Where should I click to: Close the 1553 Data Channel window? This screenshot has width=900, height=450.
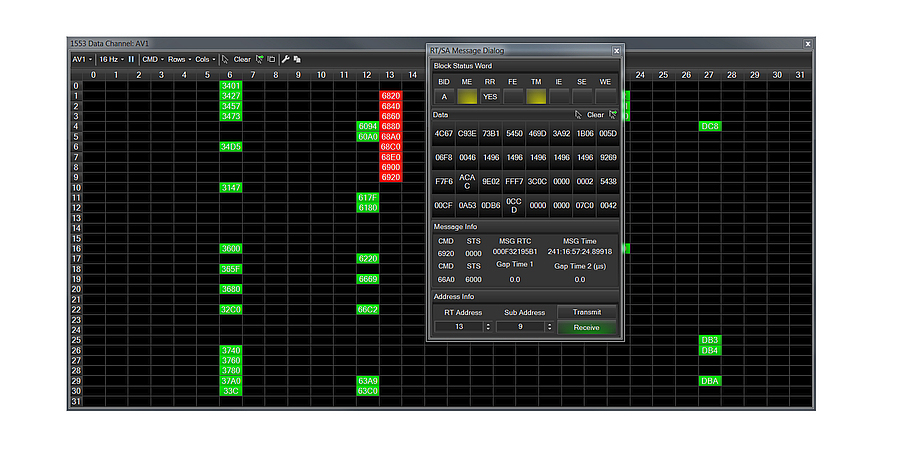(x=808, y=44)
